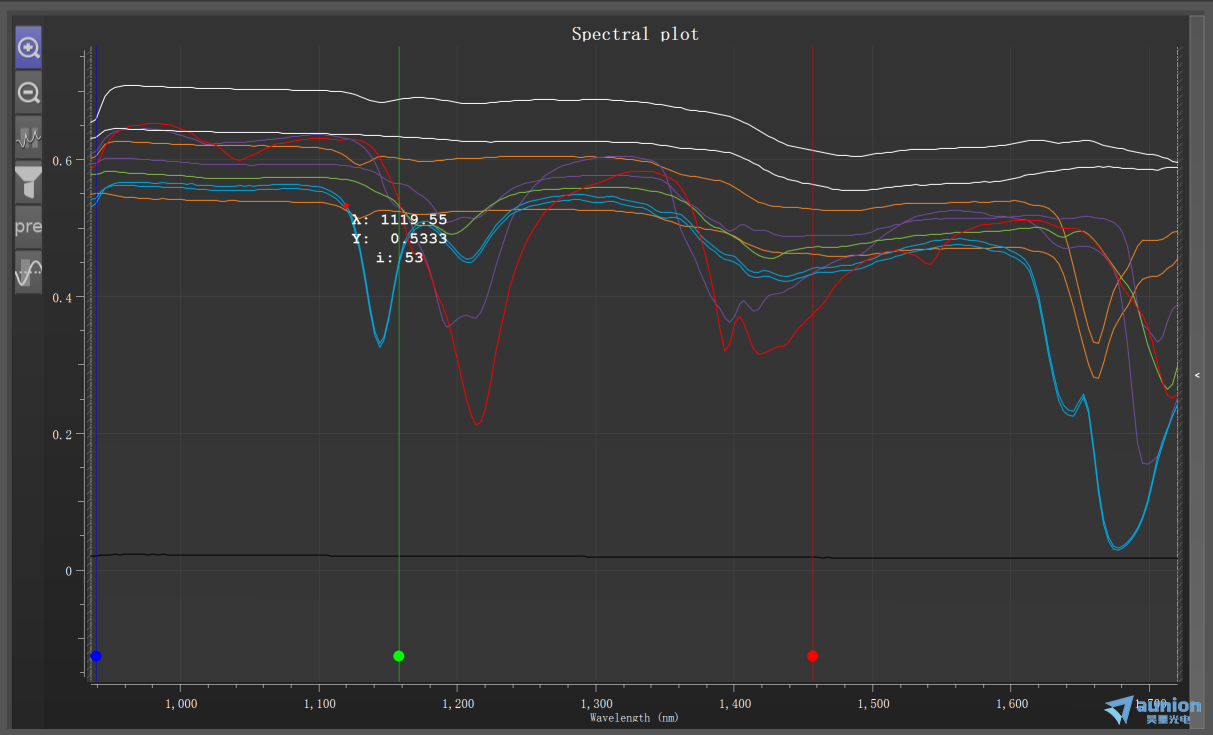
Task: Click the flat black spectrum line
Action: pyautogui.click(x=600, y=556)
